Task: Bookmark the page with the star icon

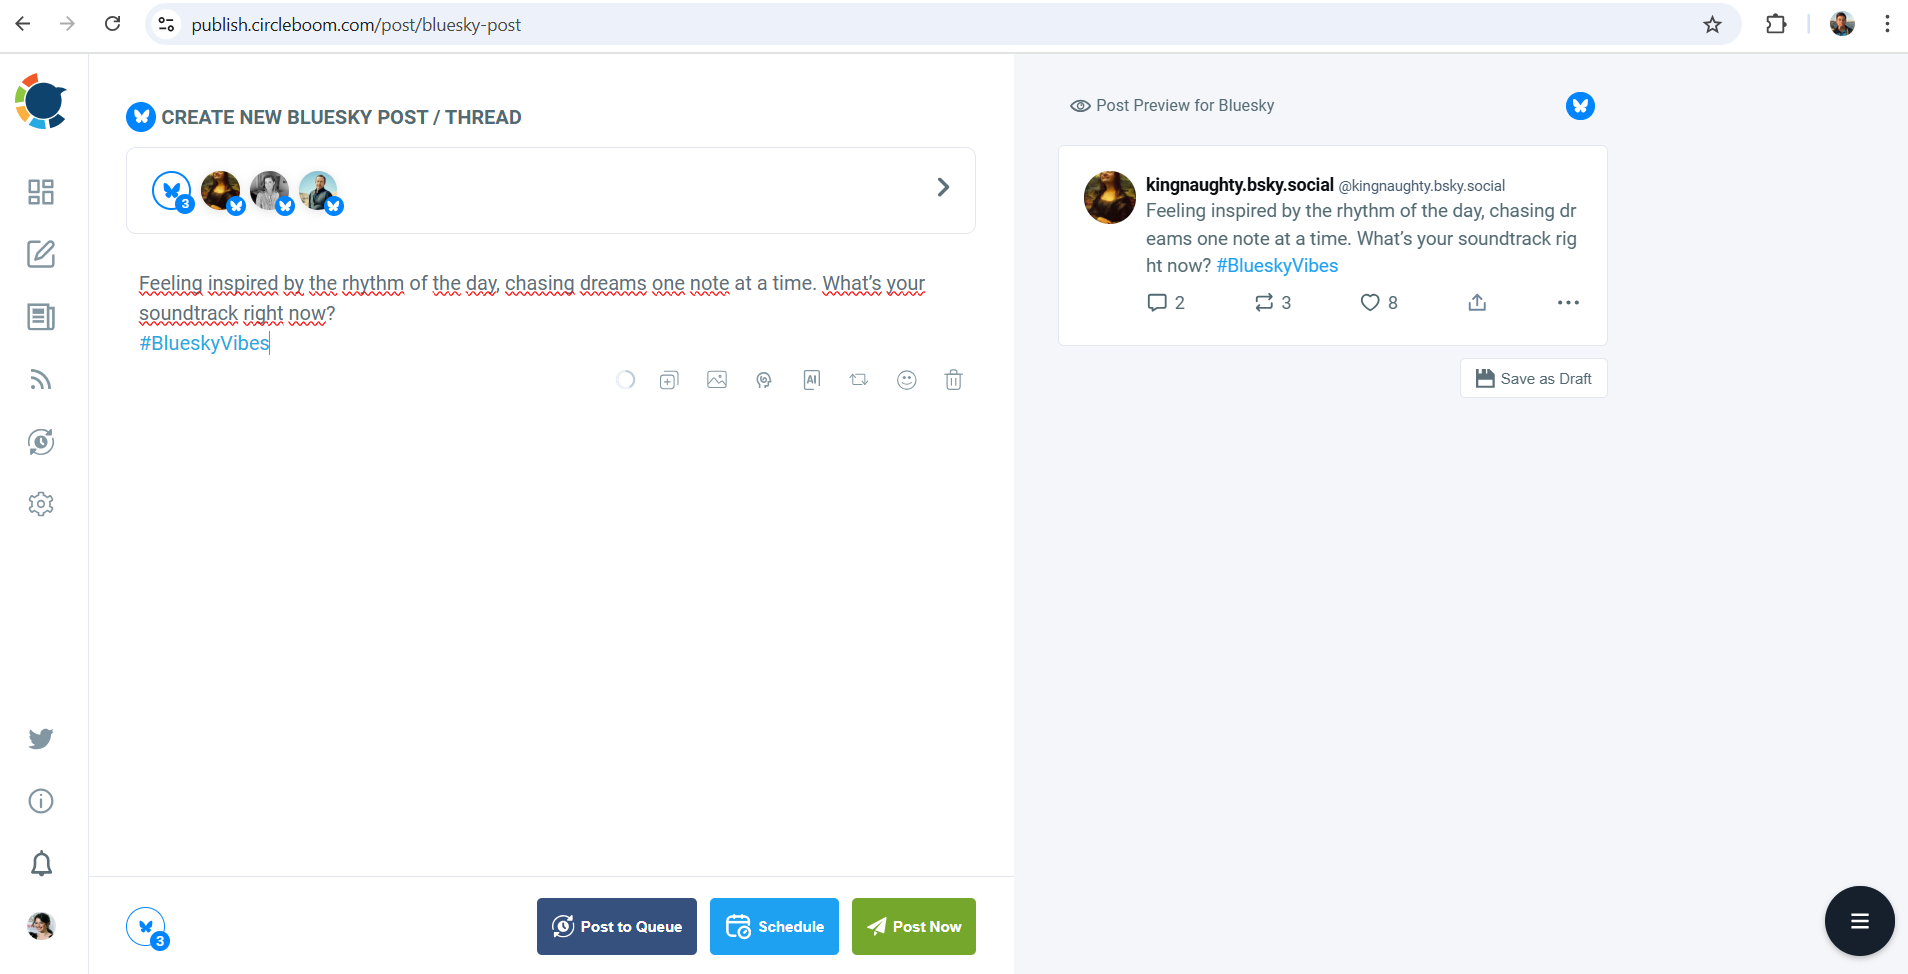Action: (1712, 24)
